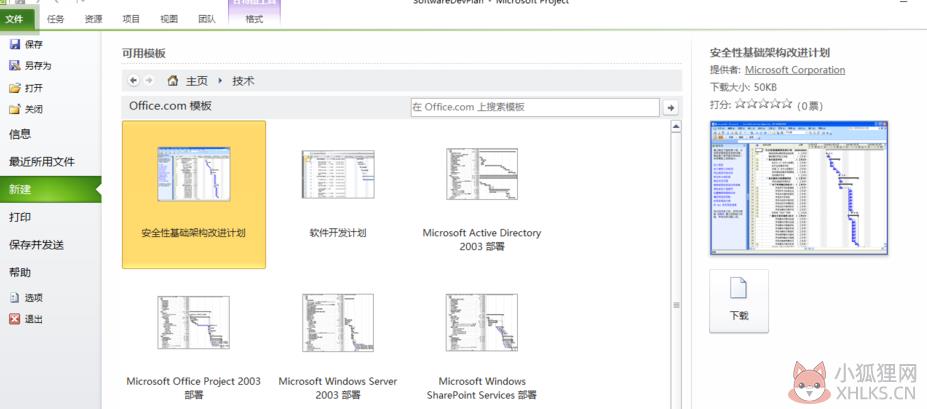
Task: Switch to the 格式 ribbon tab
Action: click(x=254, y=19)
